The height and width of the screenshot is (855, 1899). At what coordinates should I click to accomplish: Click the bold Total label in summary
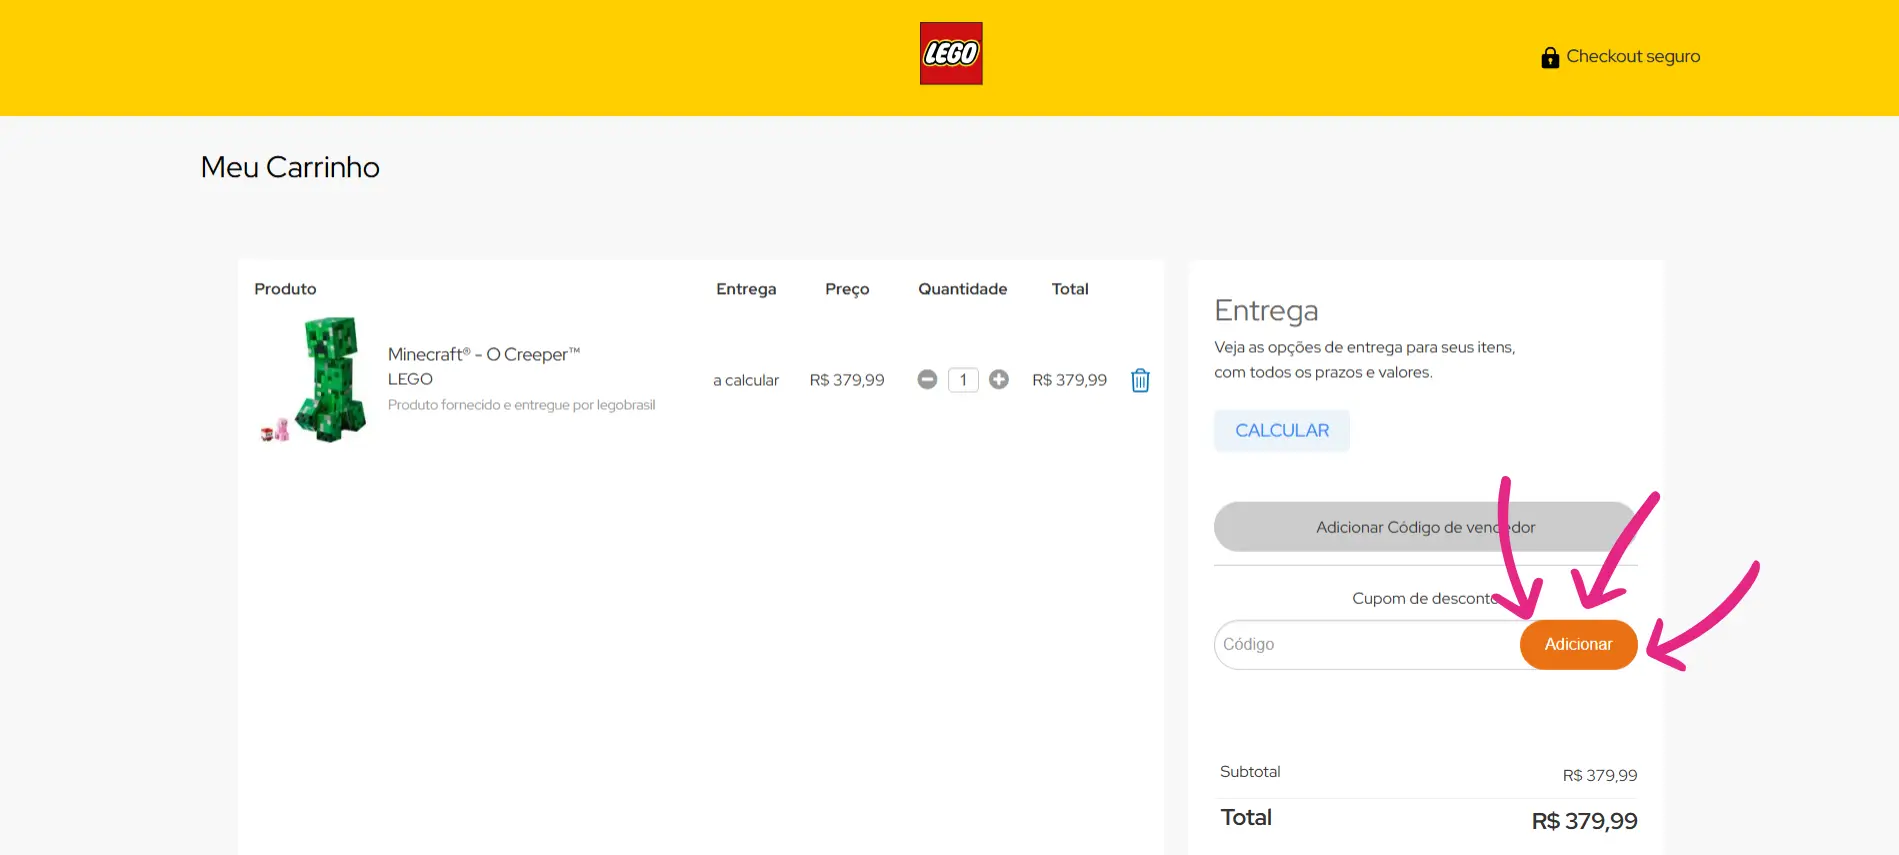pos(1246,818)
